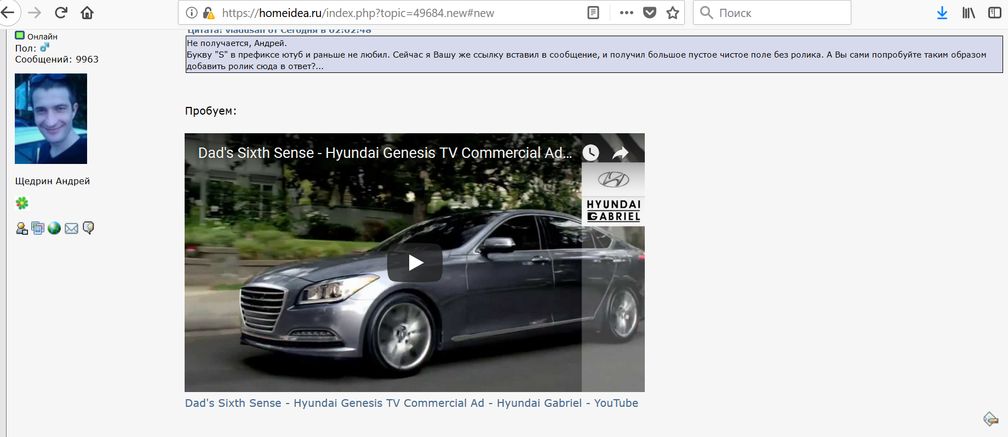Screen dimensions: 1008x437
Task: Click the video title in the player header
Action: pos(385,153)
